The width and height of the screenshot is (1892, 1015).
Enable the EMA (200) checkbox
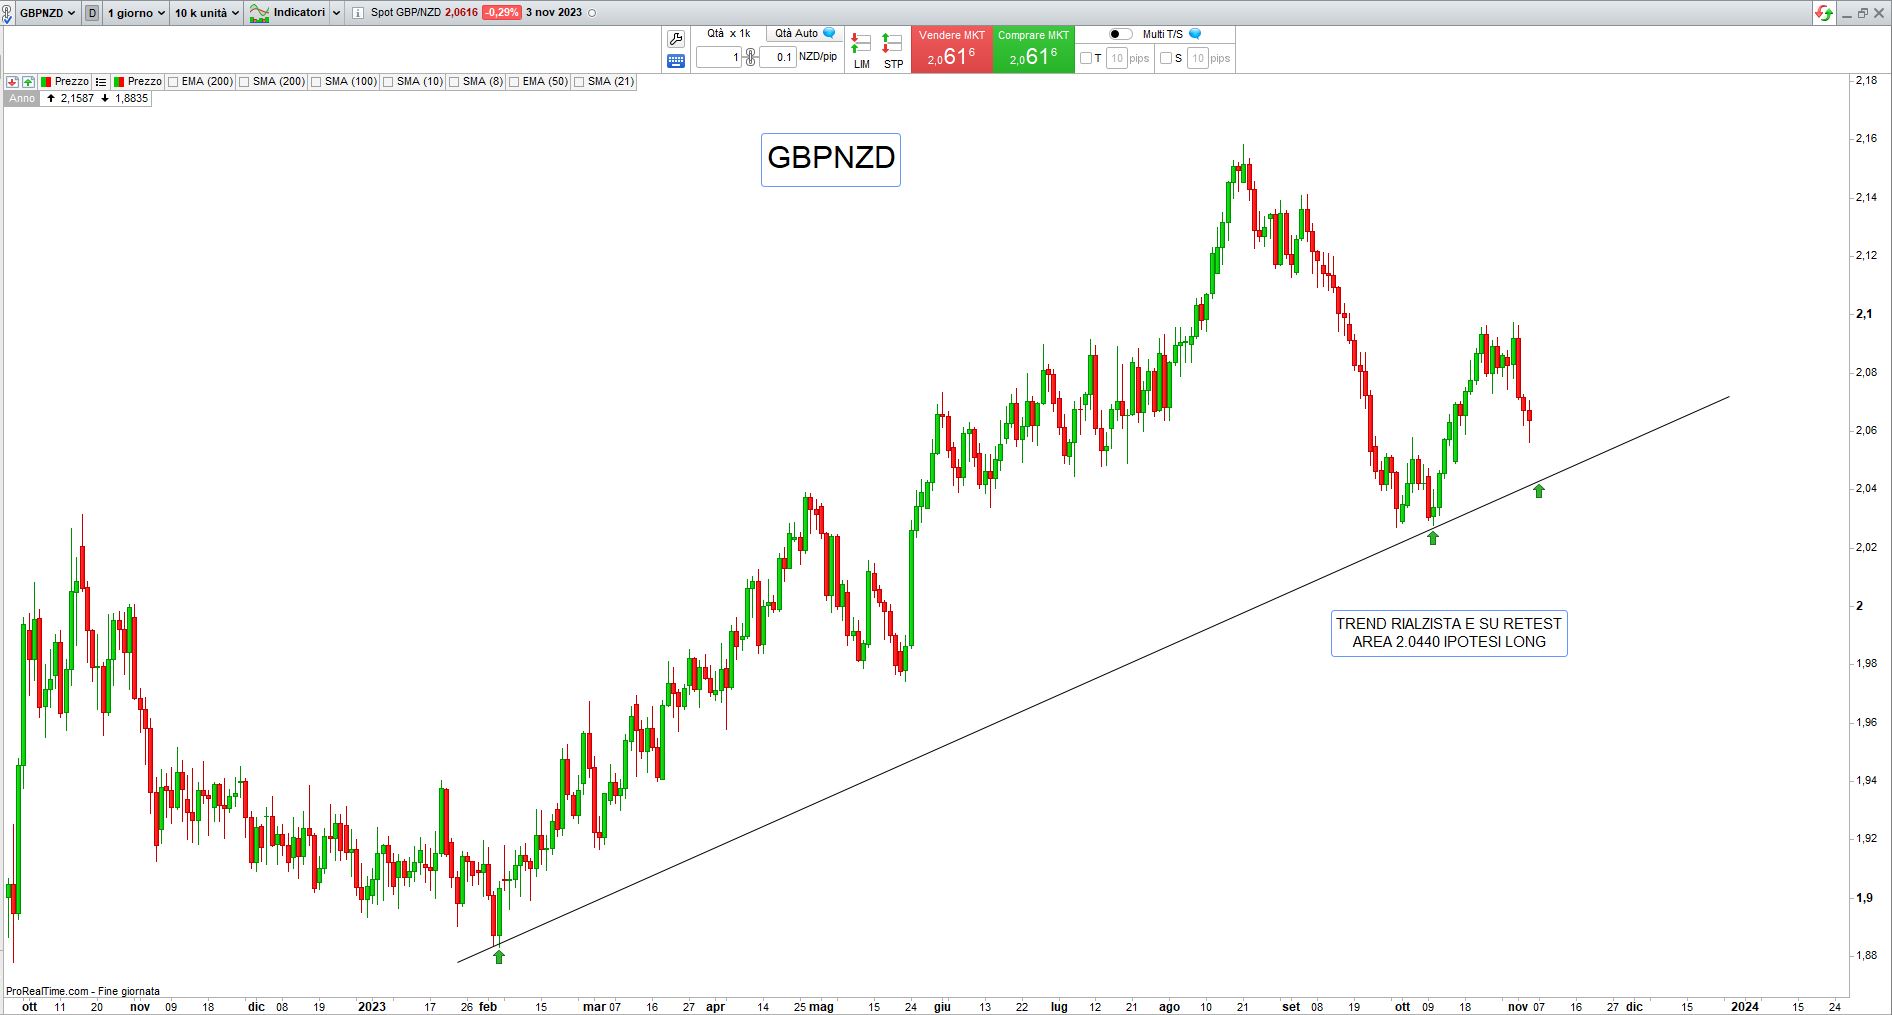173,82
